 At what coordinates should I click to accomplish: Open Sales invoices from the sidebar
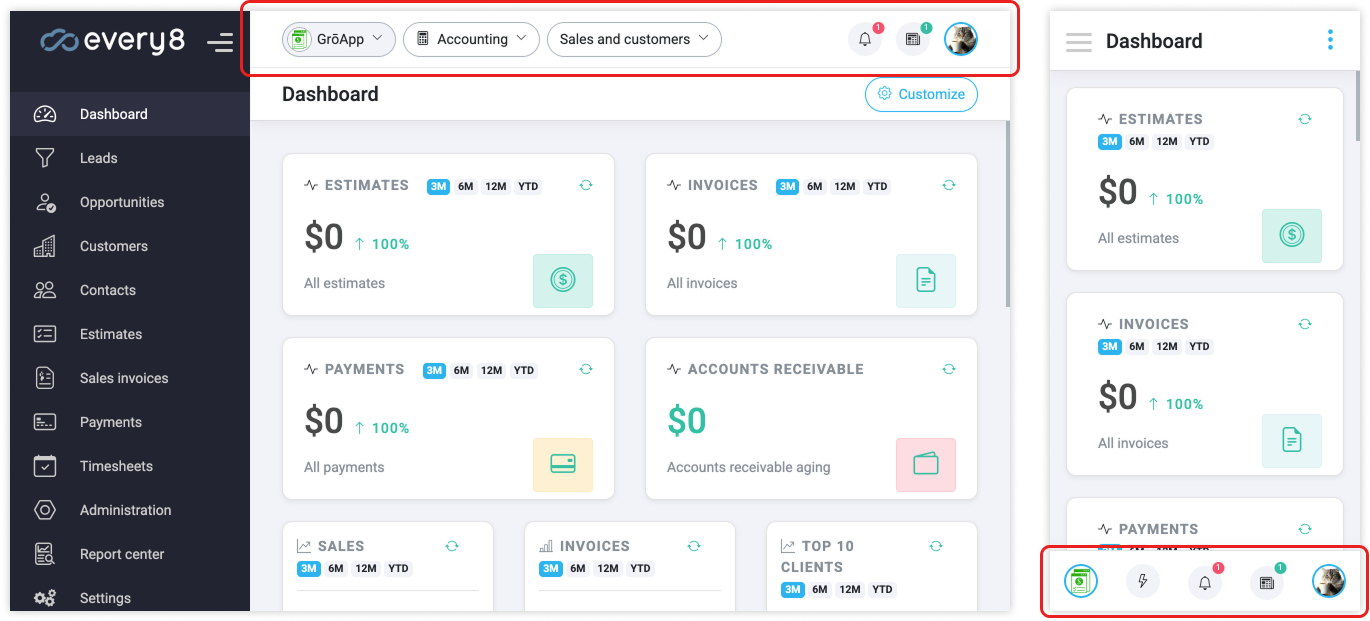(124, 378)
